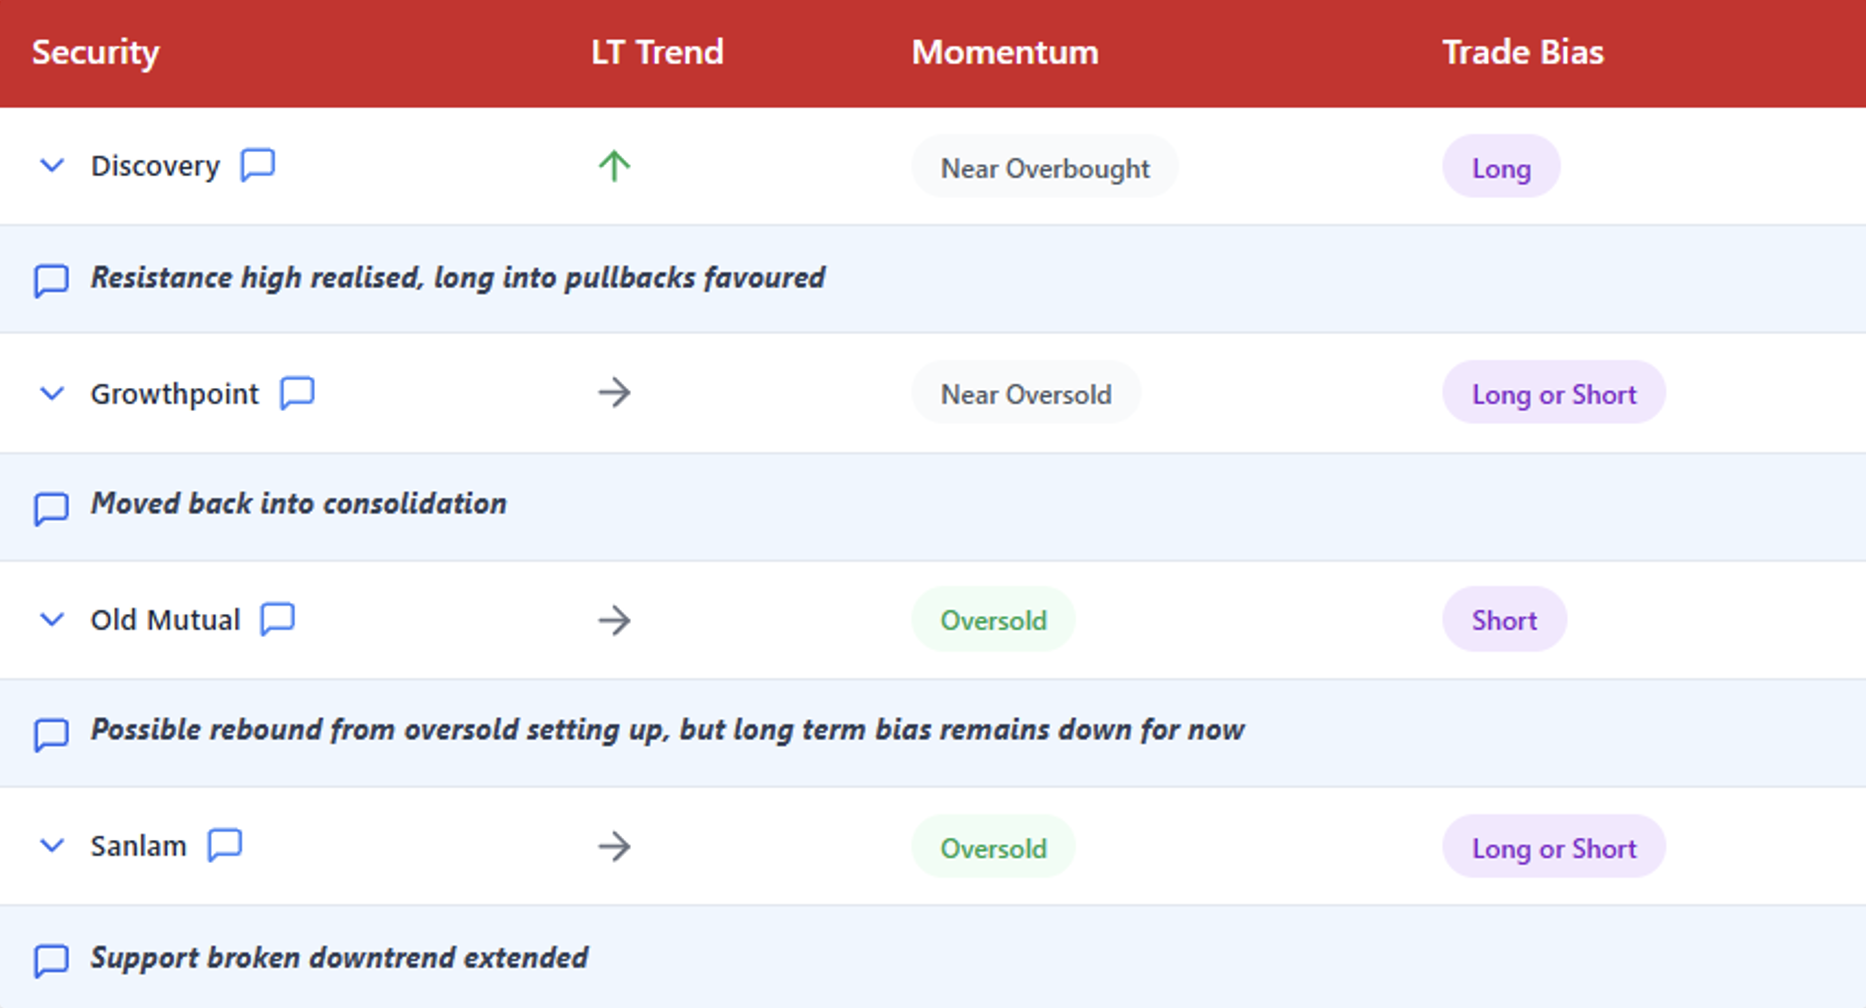Click Discovery's 'Long' trade bias badge
Image resolution: width=1866 pixels, height=1008 pixels.
click(x=1501, y=167)
